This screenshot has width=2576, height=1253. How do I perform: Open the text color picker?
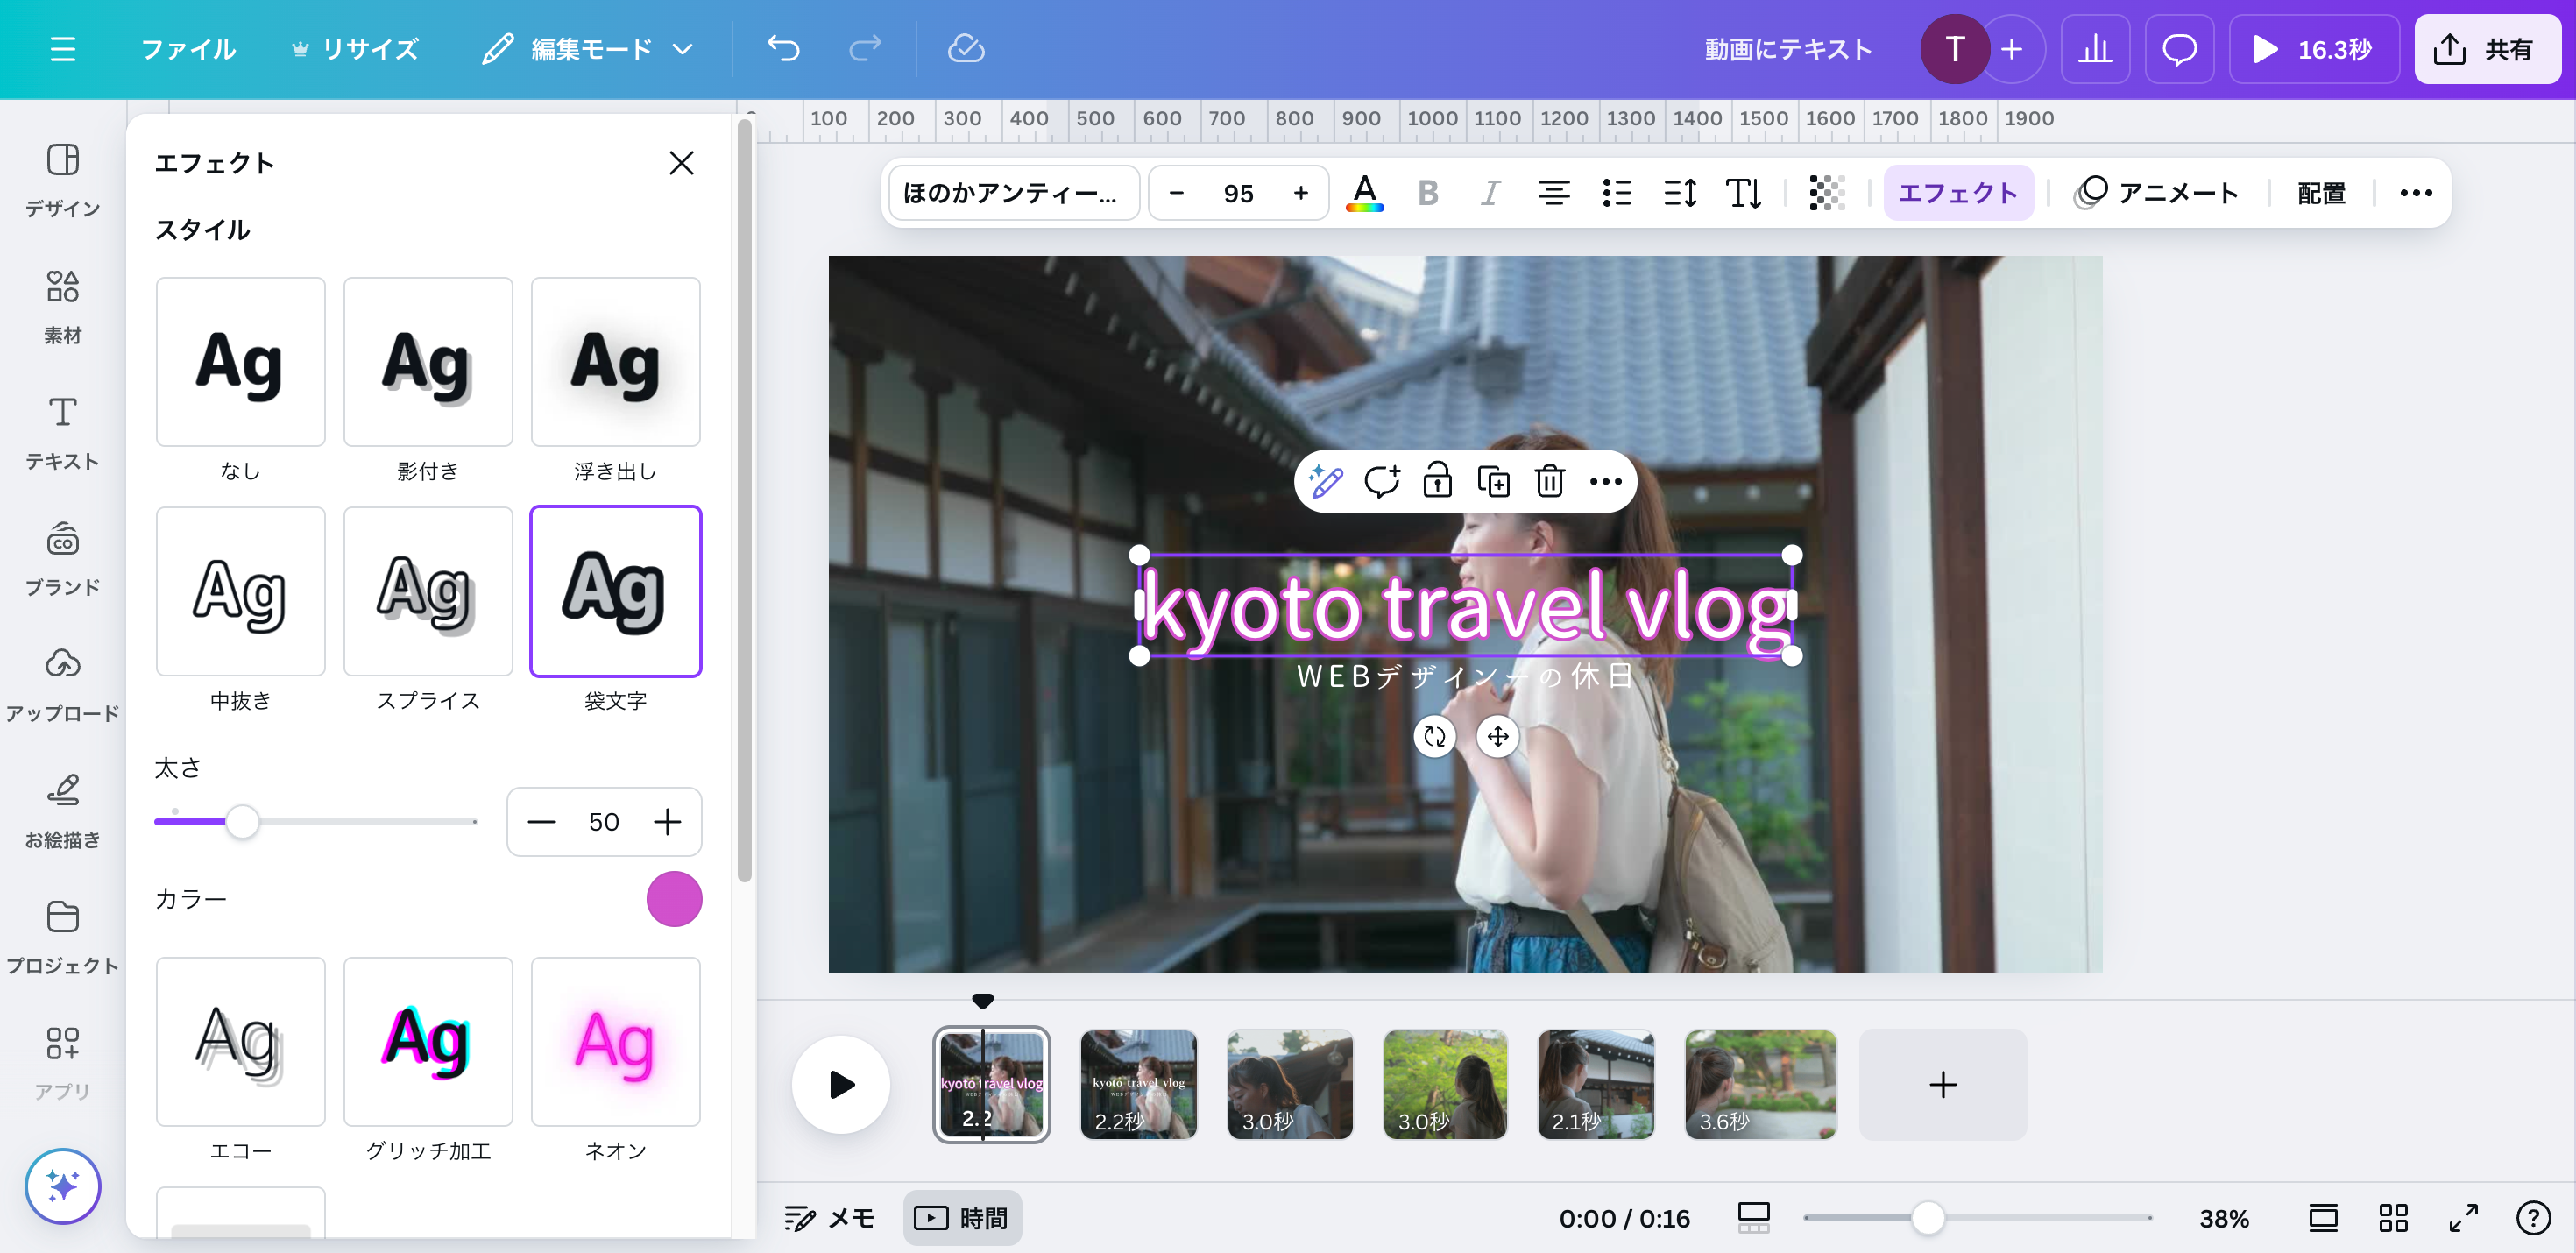(1365, 193)
